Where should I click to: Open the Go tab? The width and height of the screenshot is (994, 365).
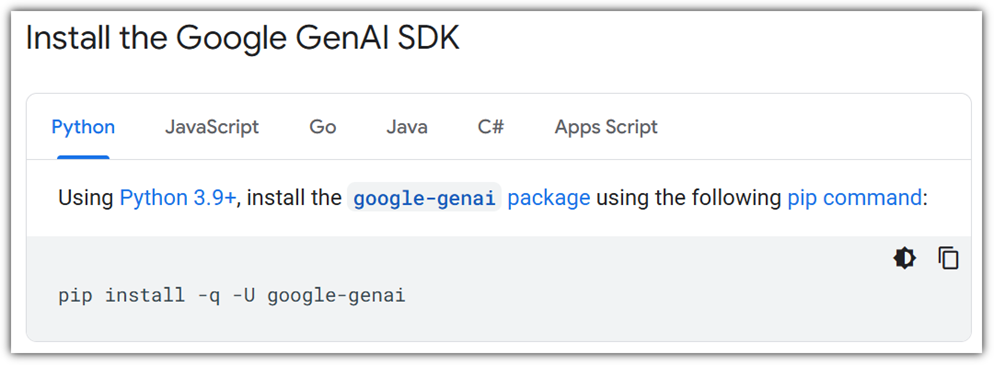coord(323,127)
